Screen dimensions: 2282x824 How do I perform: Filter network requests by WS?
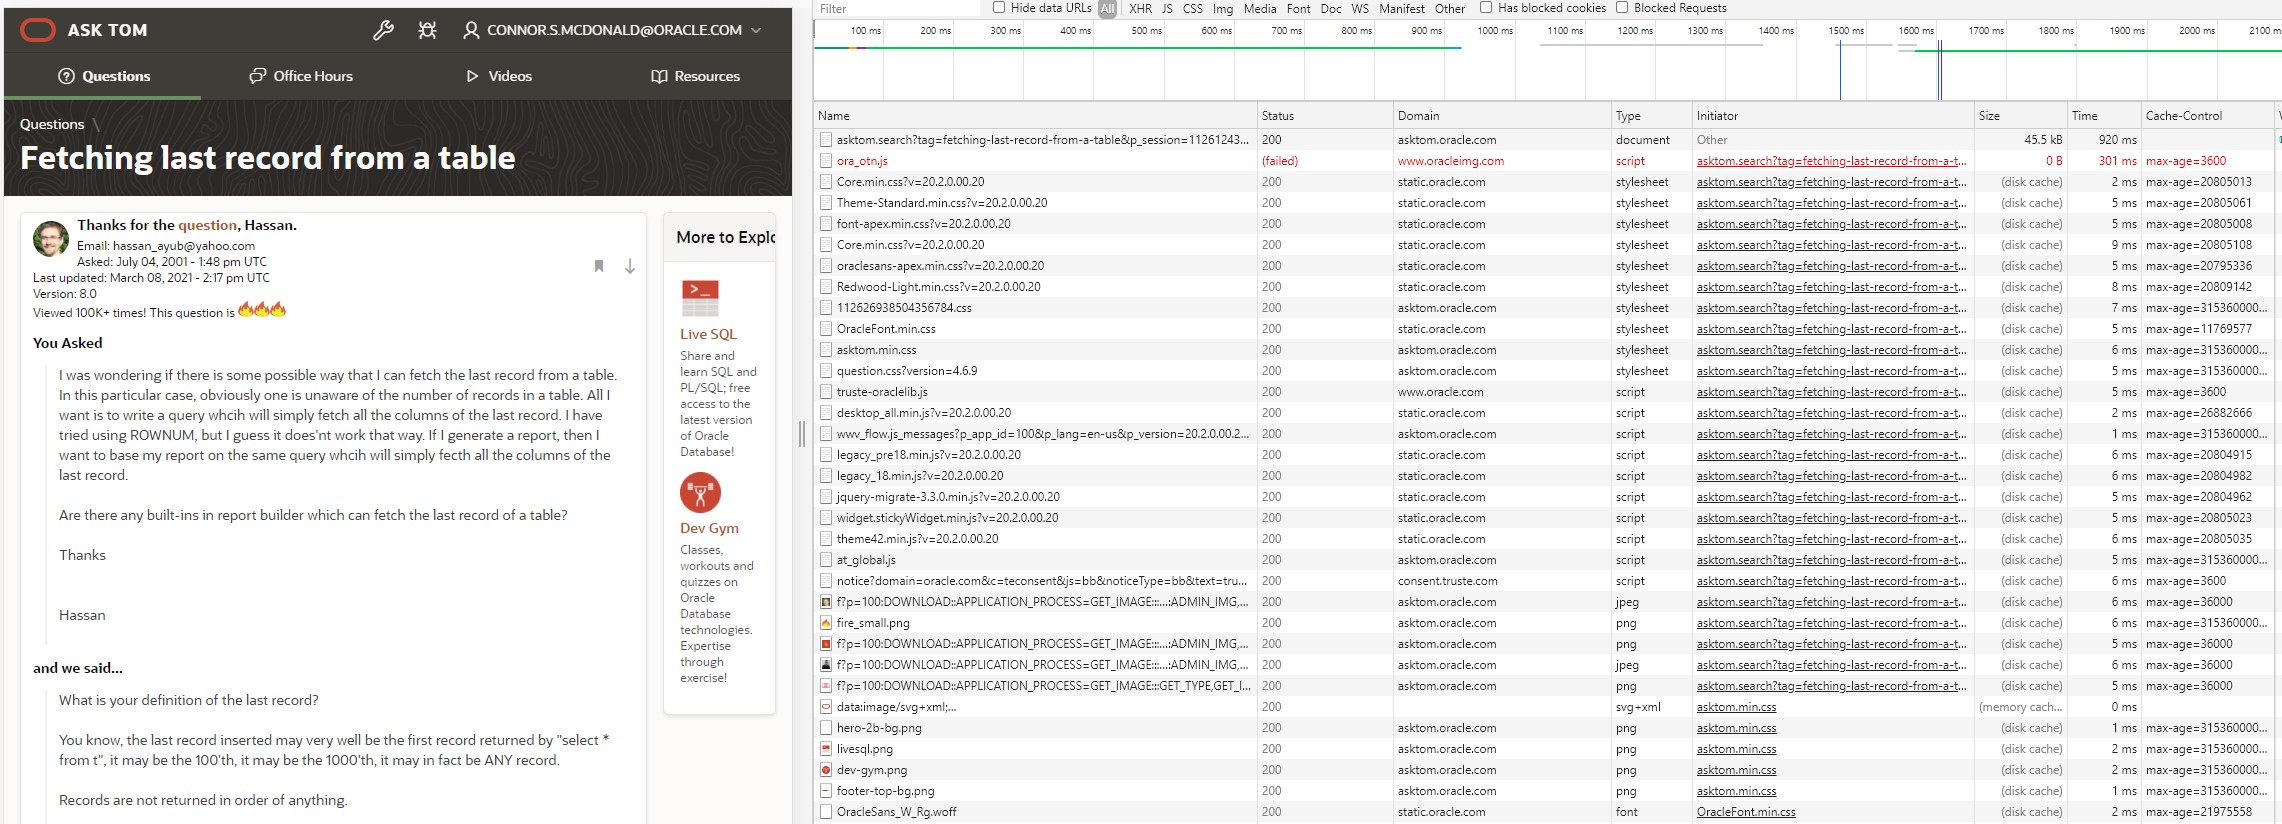coord(1360,8)
